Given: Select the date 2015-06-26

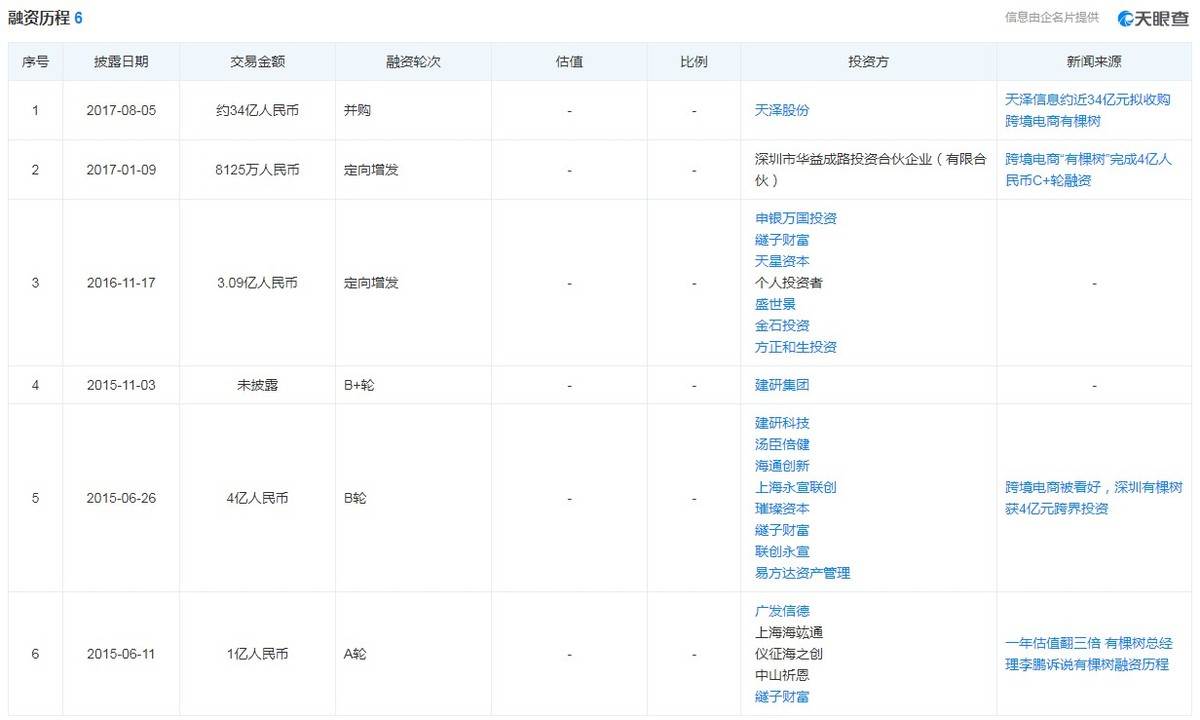Looking at the screenshot, I should [121, 498].
